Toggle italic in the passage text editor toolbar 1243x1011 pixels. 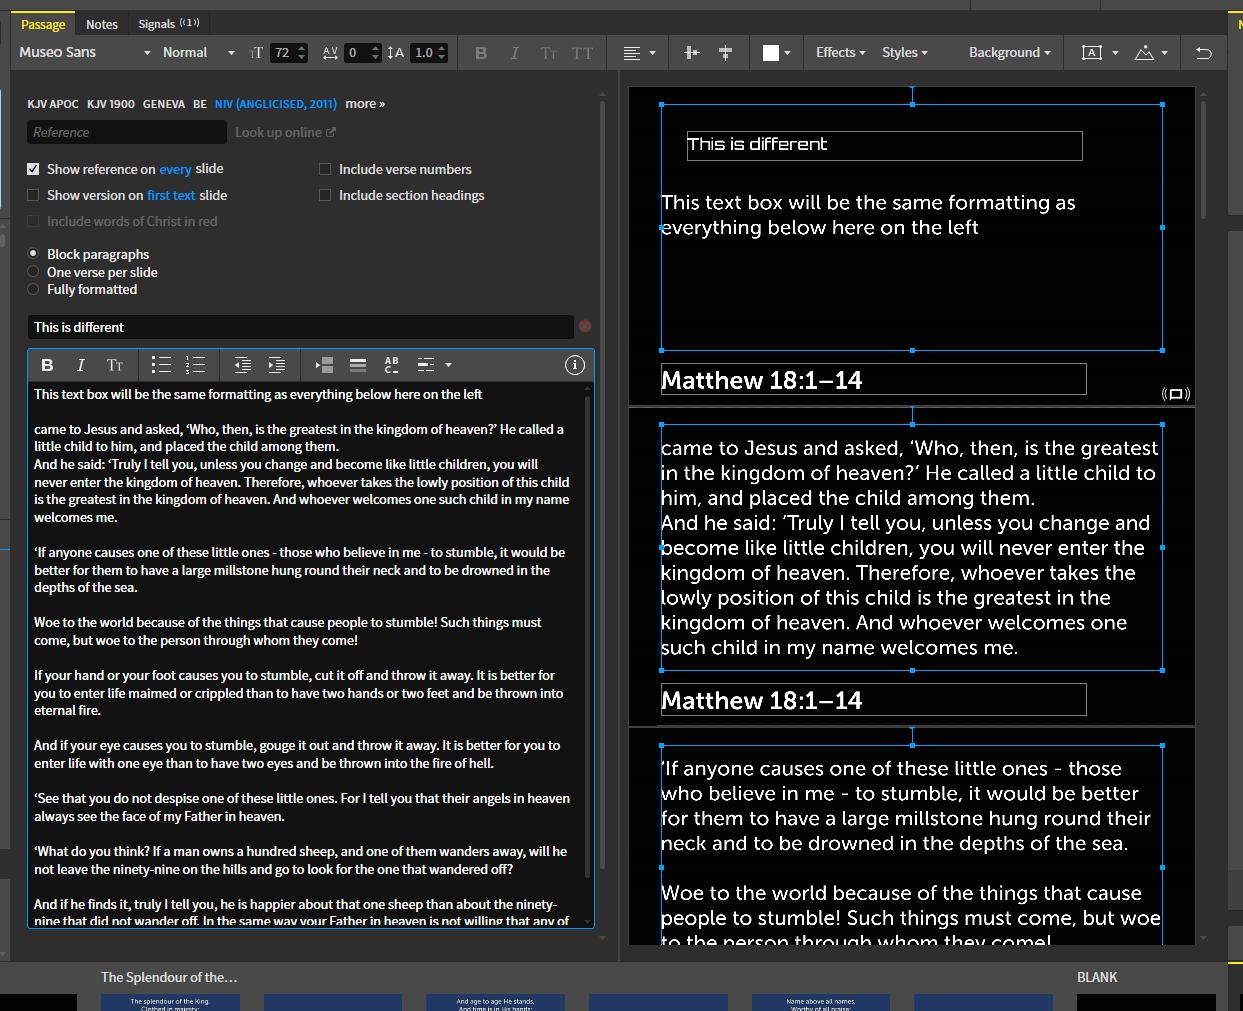[81, 365]
